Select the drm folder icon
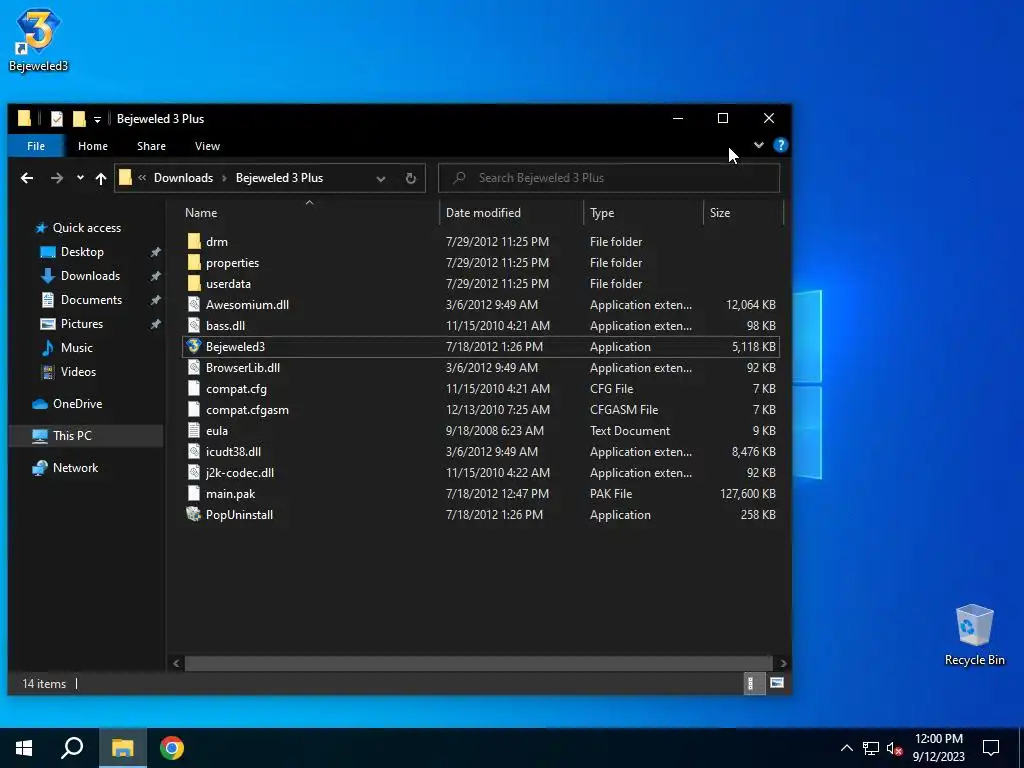Screen dimensions: 1024x768 pos(194,242)
